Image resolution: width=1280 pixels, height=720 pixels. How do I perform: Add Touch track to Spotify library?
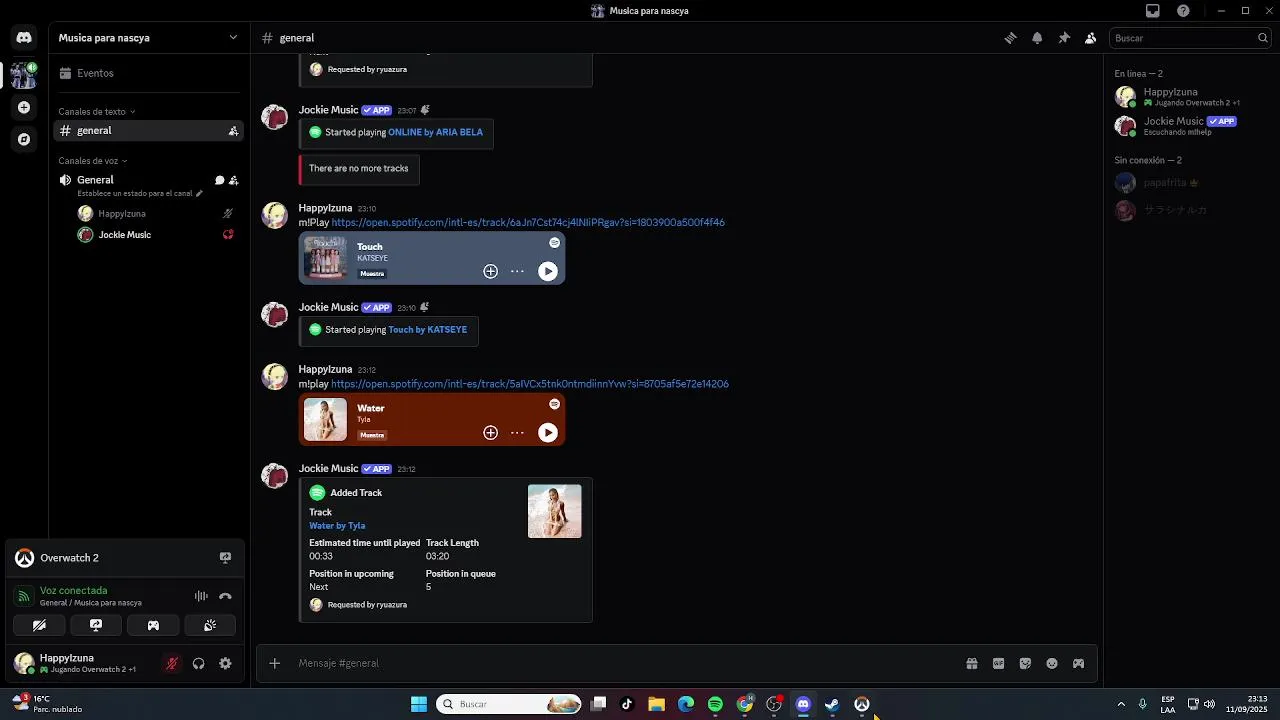490,271
